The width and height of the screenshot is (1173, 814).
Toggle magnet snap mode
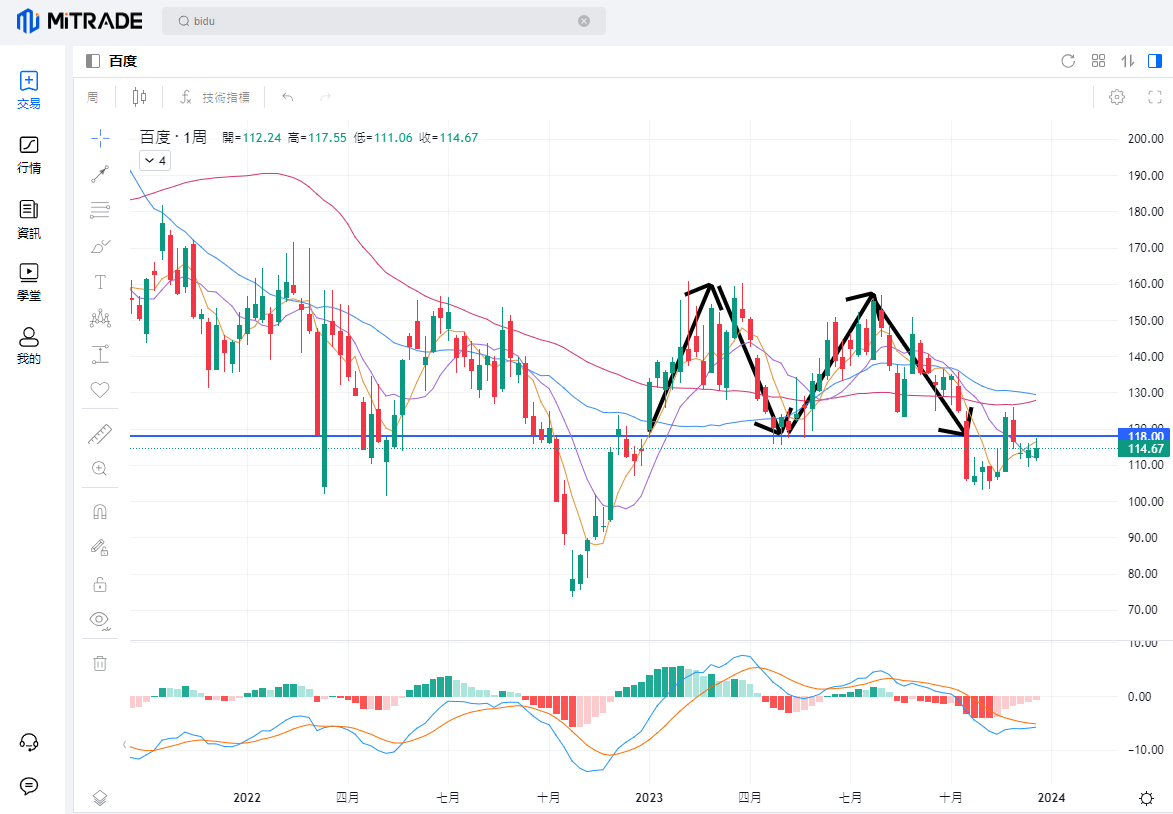tap(100, 512)
